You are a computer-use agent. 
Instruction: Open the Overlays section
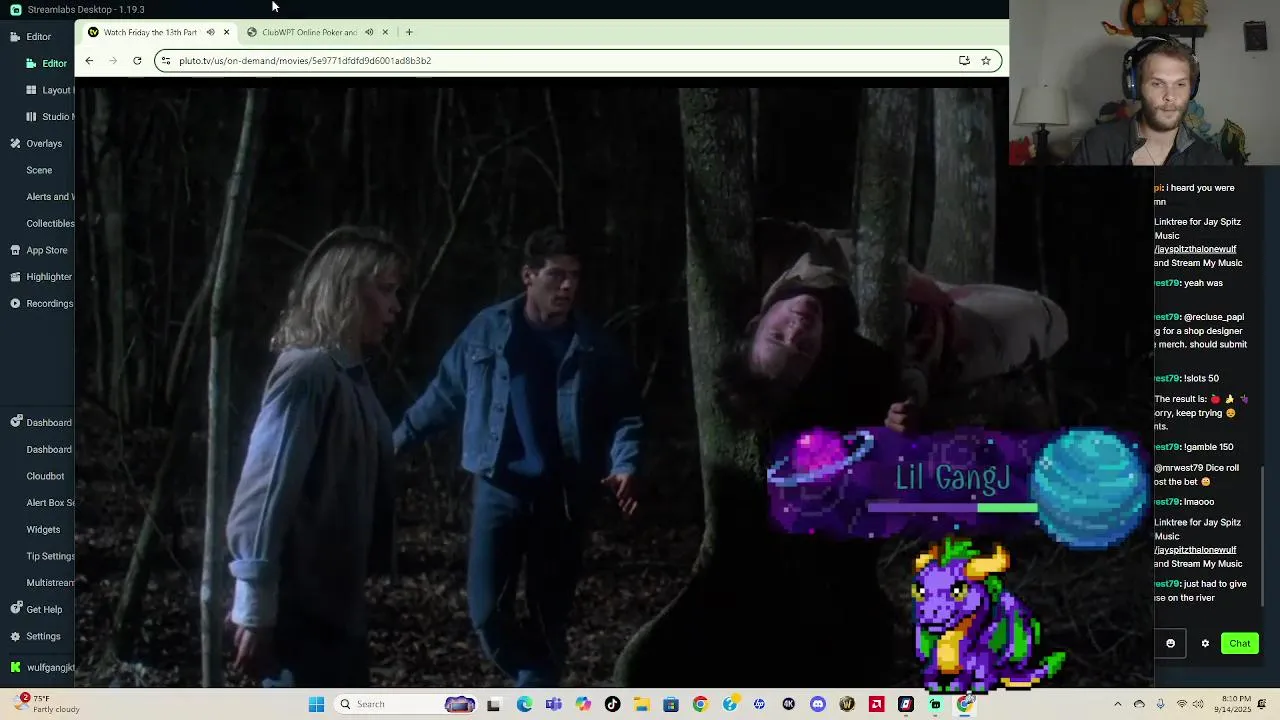[36, 143]
